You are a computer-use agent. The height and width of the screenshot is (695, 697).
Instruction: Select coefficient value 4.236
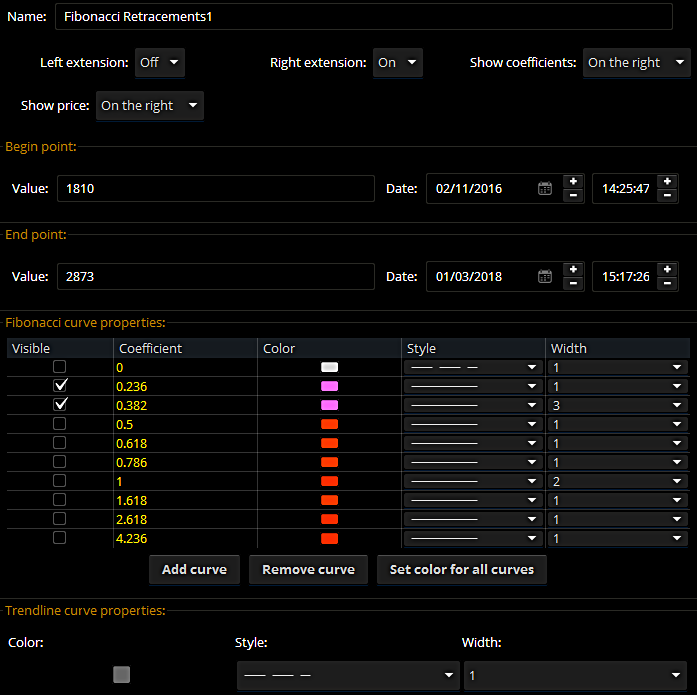pos(131,539)
